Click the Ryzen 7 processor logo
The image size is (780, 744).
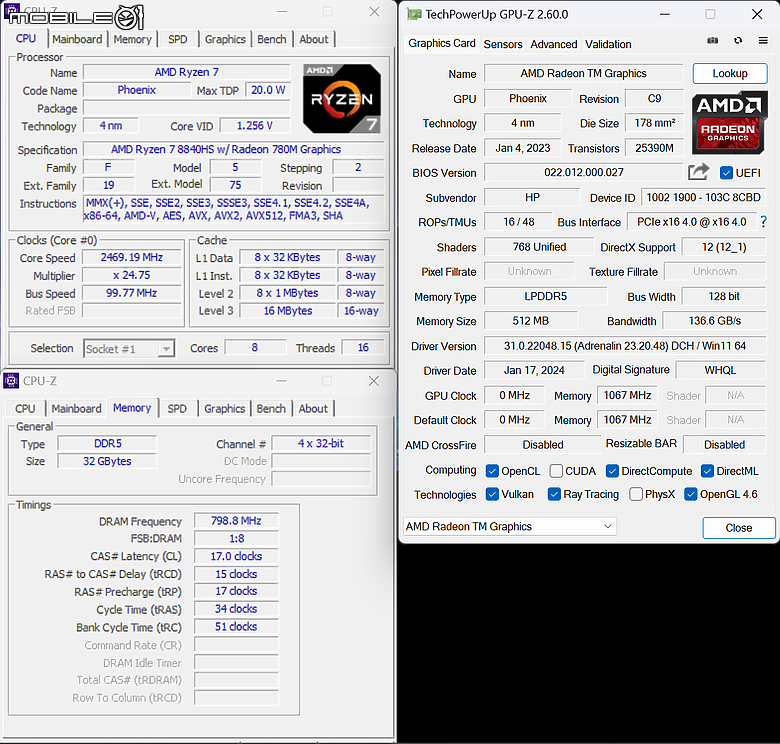tap(342, 98)
